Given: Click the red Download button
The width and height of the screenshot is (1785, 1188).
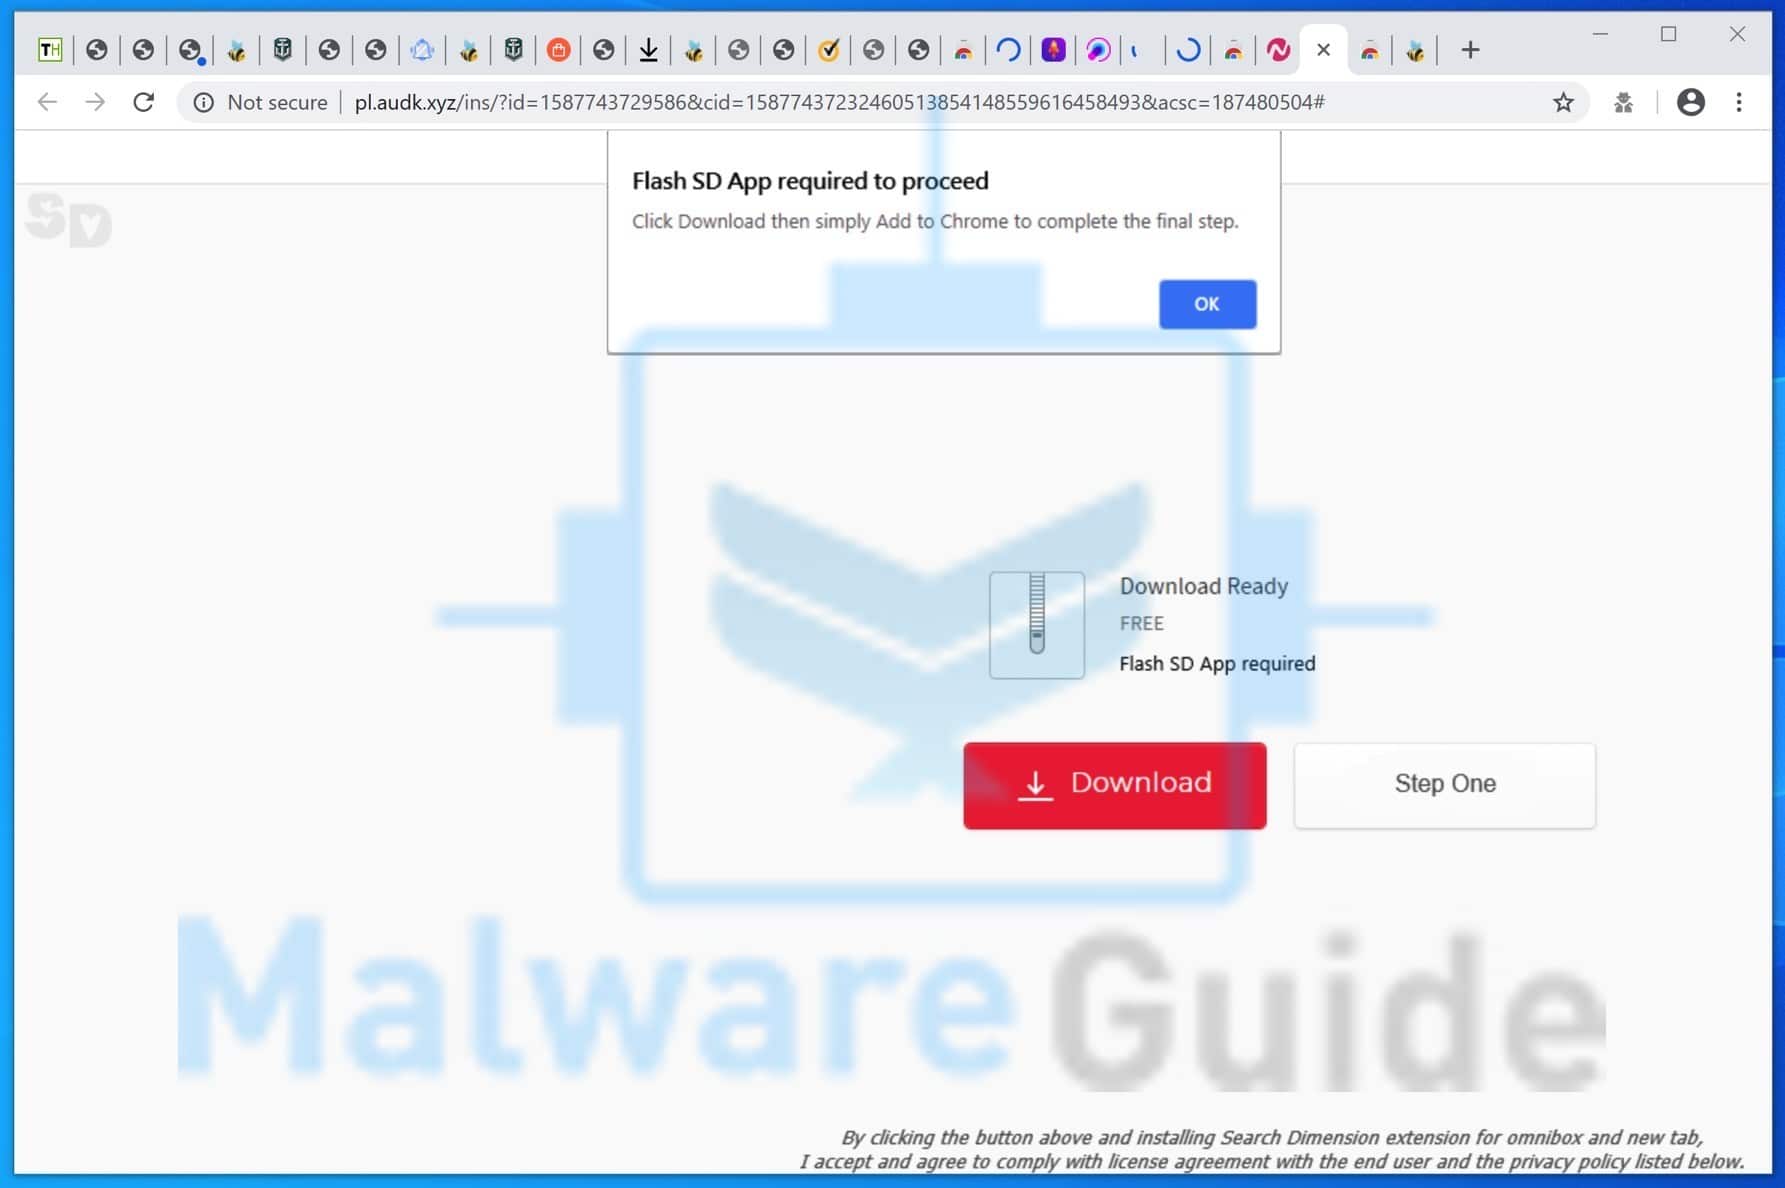Looking at the screenshot, I should (1115, 785).
